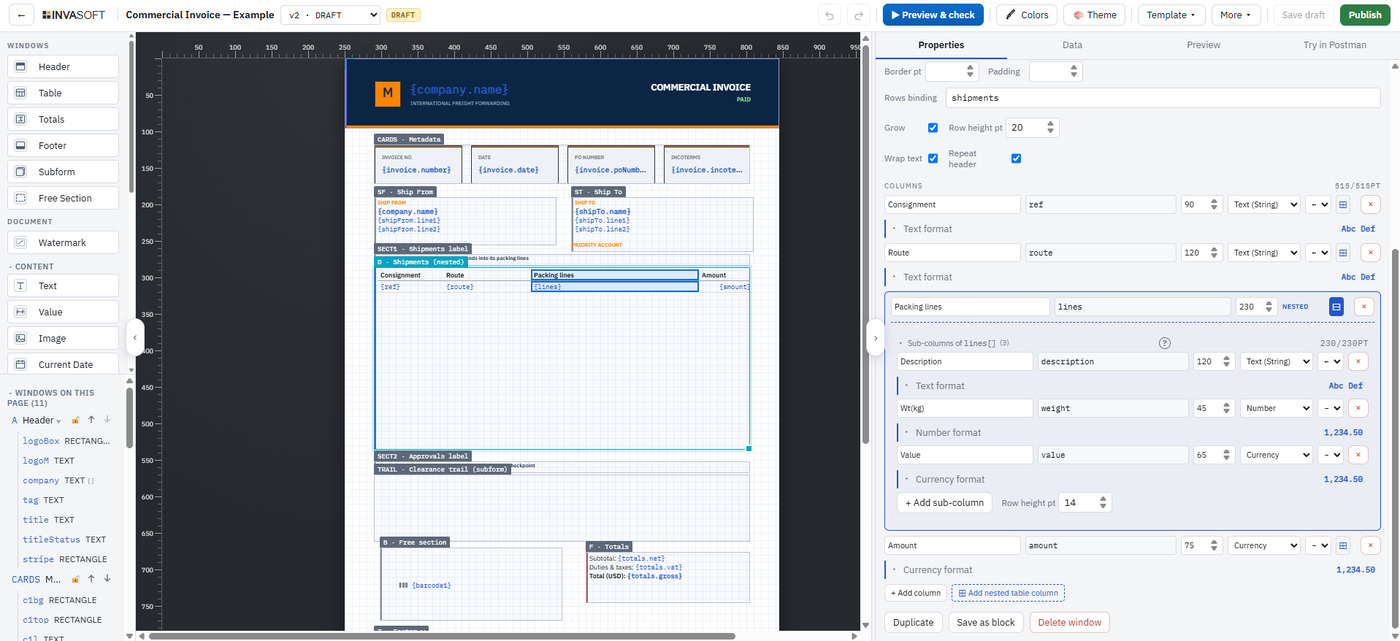The width and height of the screenshot is (1400, 641).
Task: Insert an Image content element
Action: [x=63, y=338]
